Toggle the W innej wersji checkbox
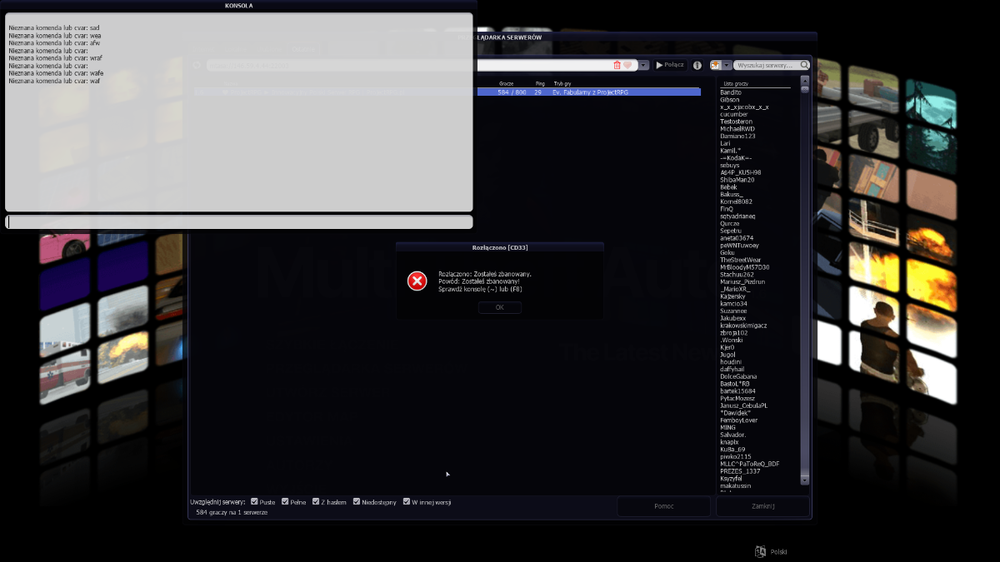 click(406, 501)
